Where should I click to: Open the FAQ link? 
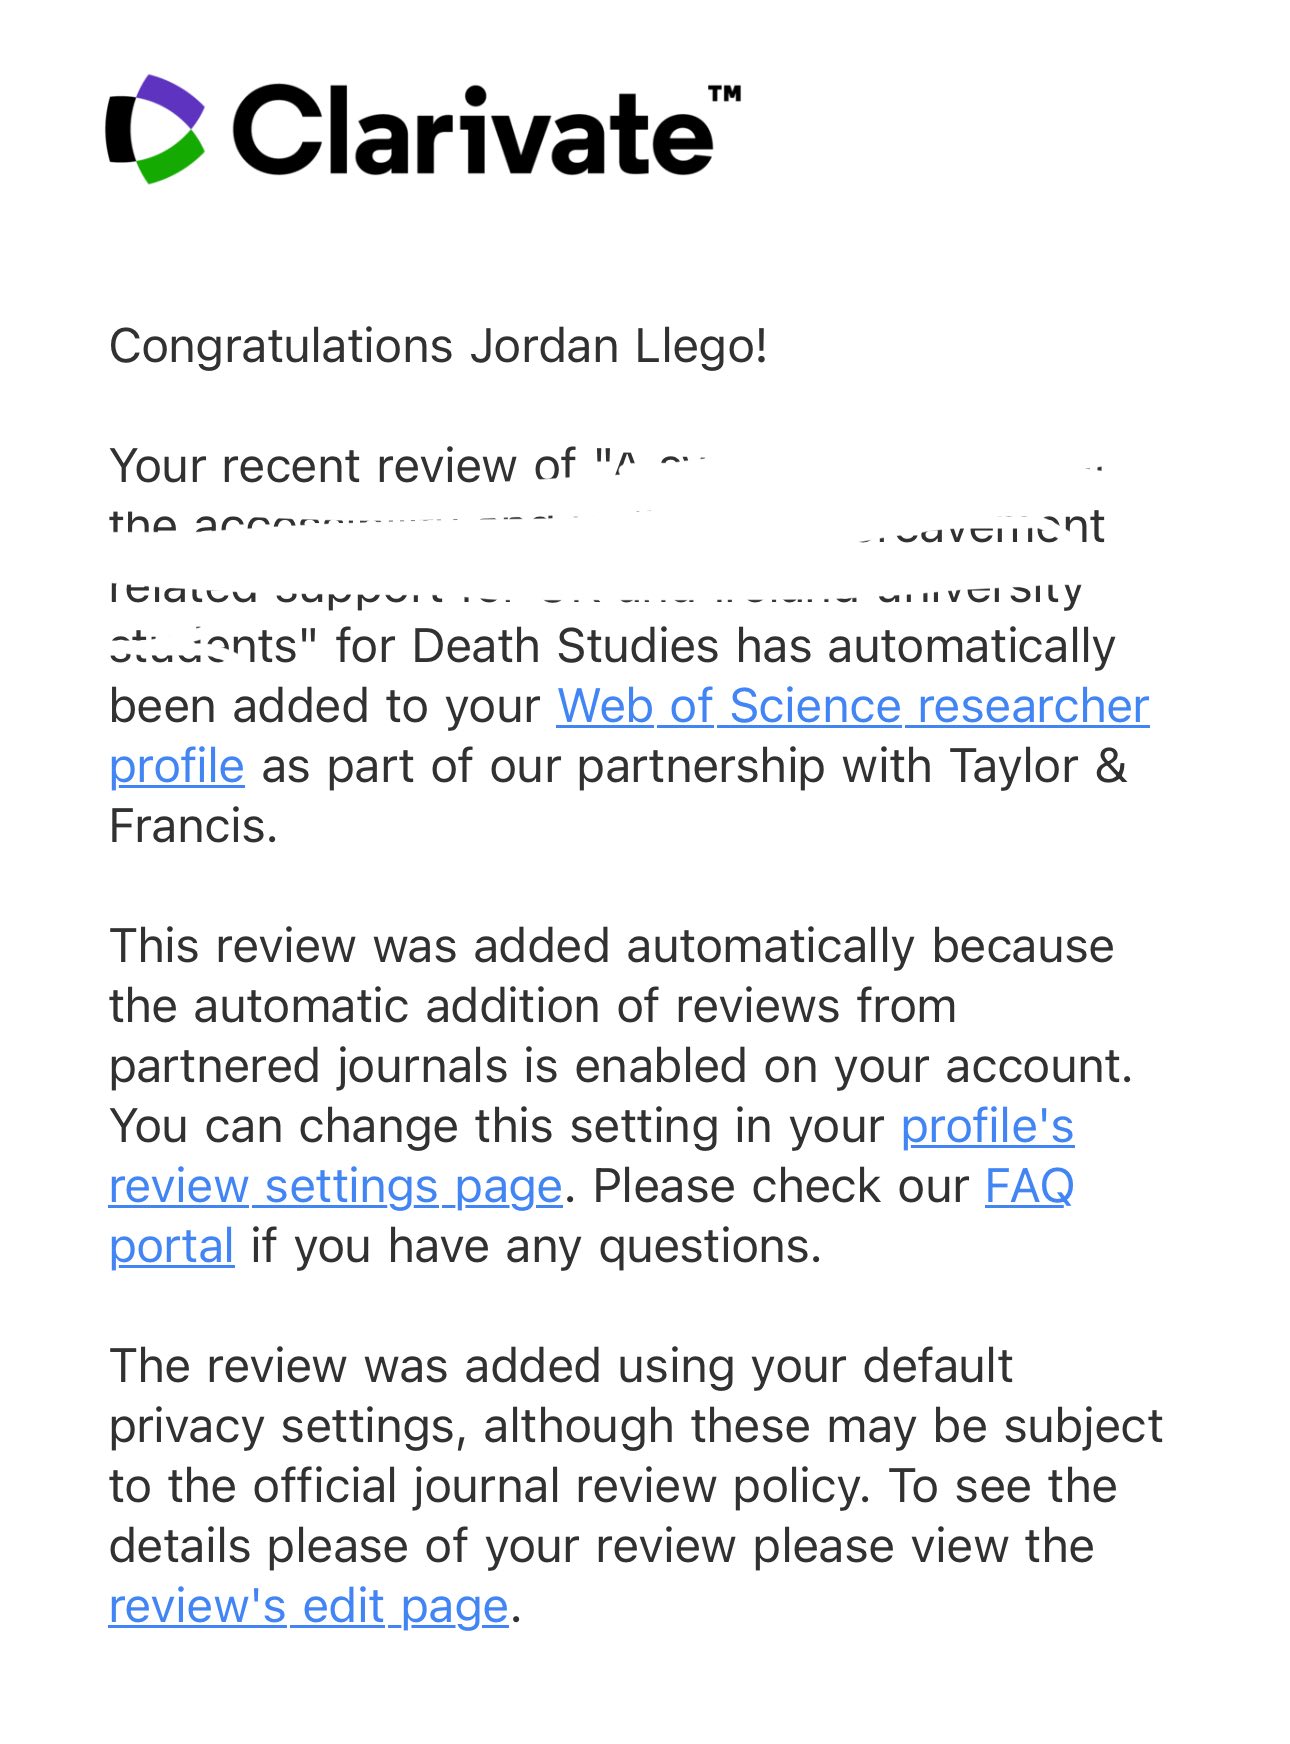coord(1029,1186)
